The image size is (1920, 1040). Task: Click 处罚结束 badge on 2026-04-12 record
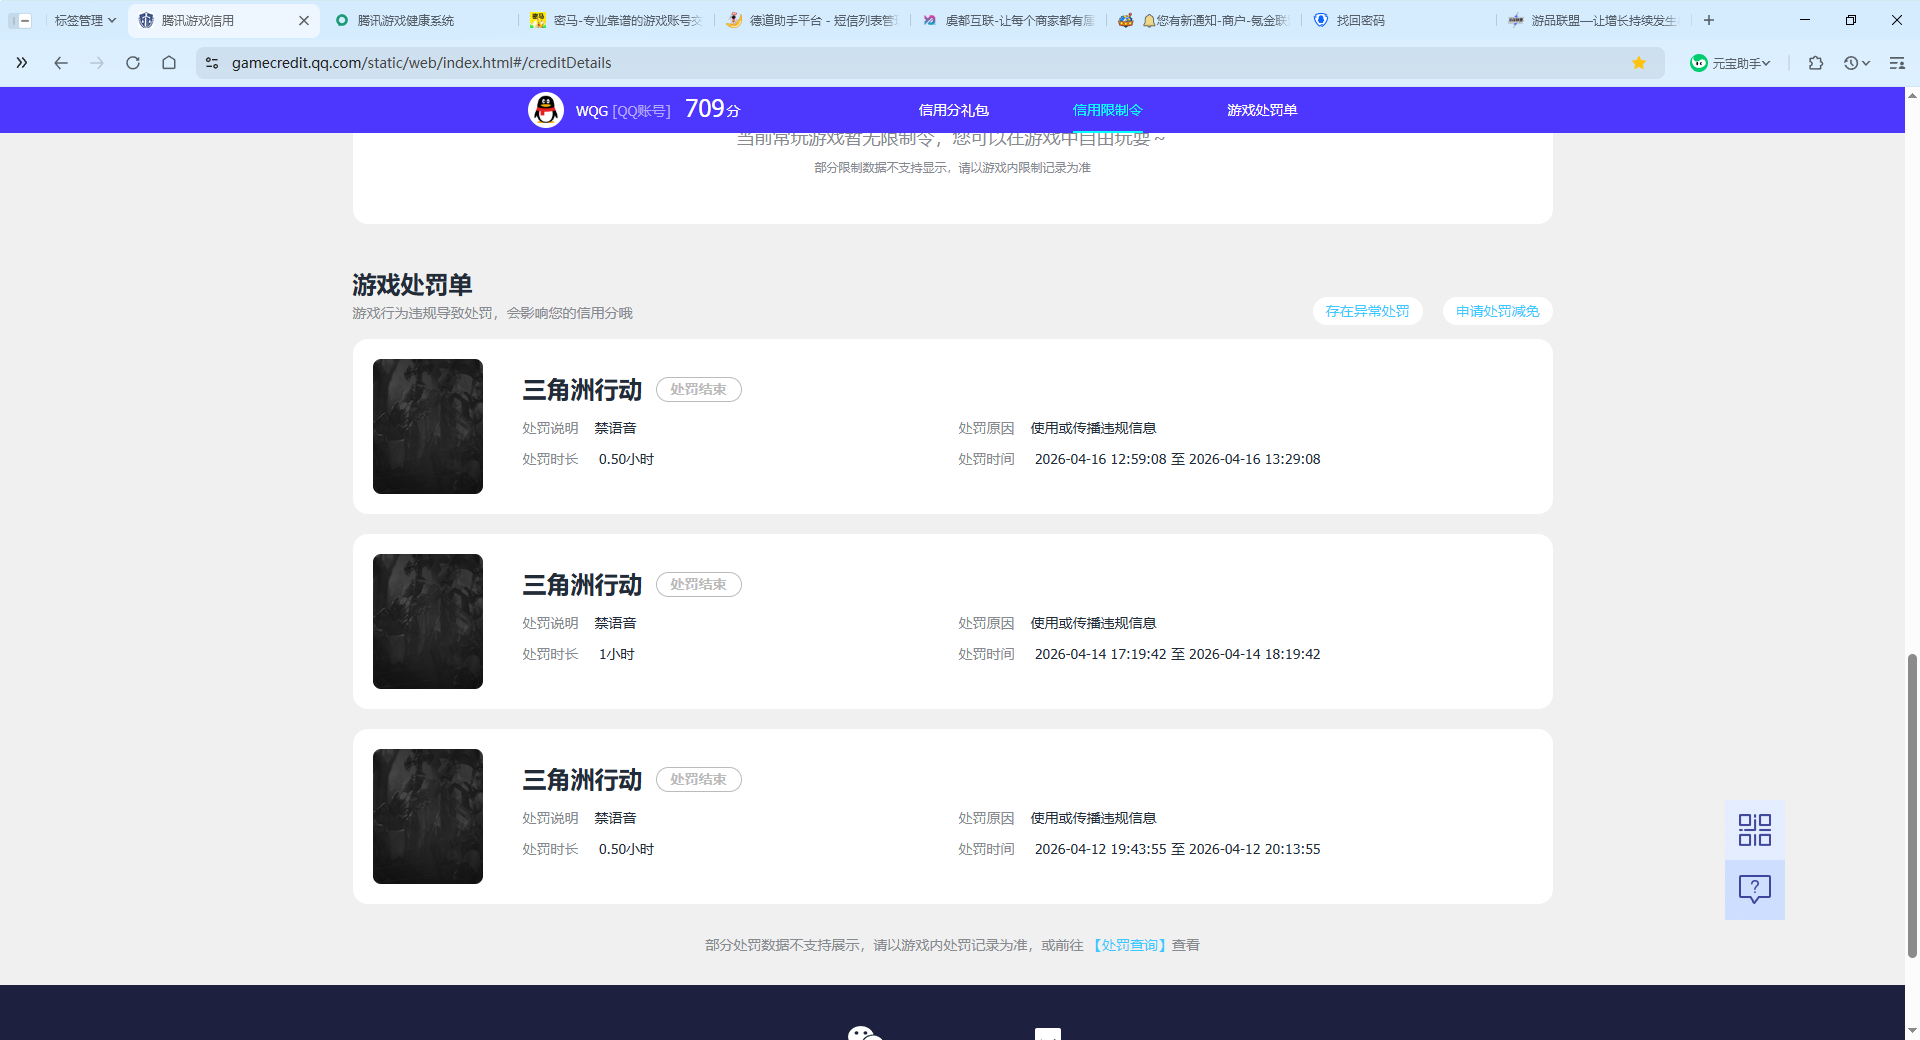point(698,779)
